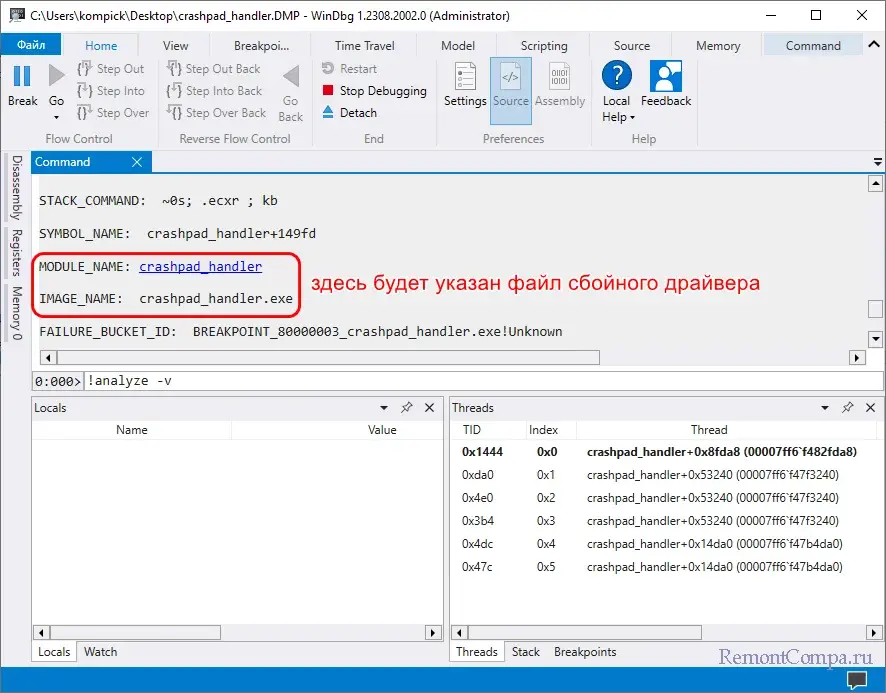
Task: Toggle Source mode preference
Action: point(511,90)
